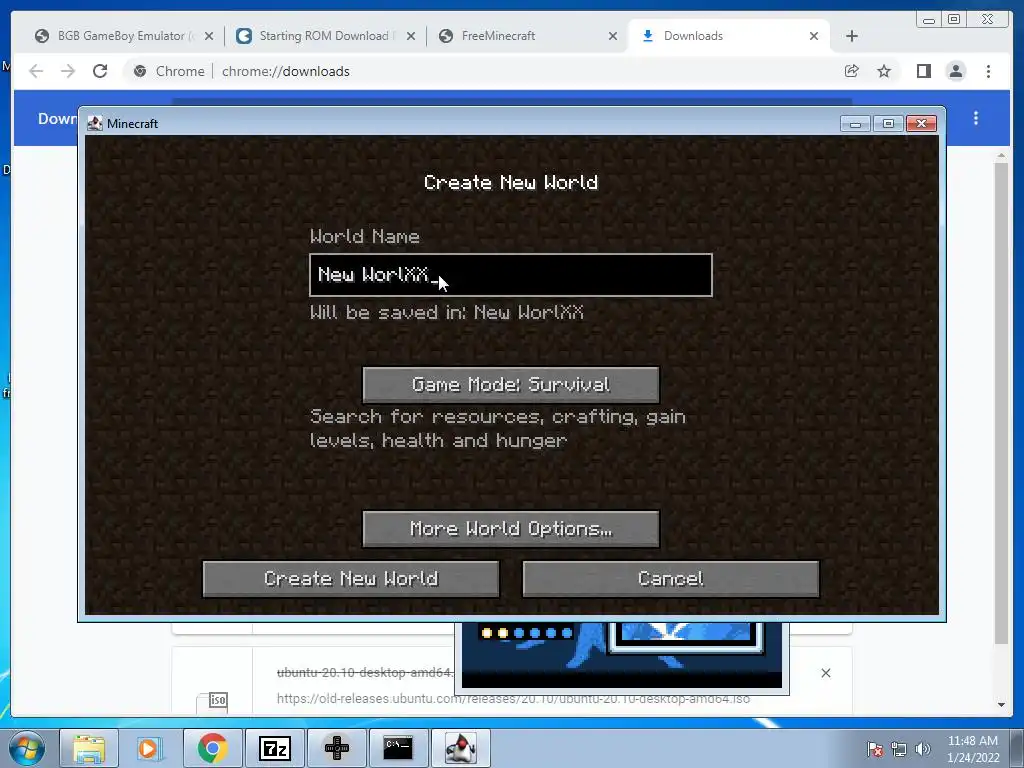Close the BGB GameBoy Emulator tab
This screenshot has width=1024, height=768.
[x=209, y=37]
